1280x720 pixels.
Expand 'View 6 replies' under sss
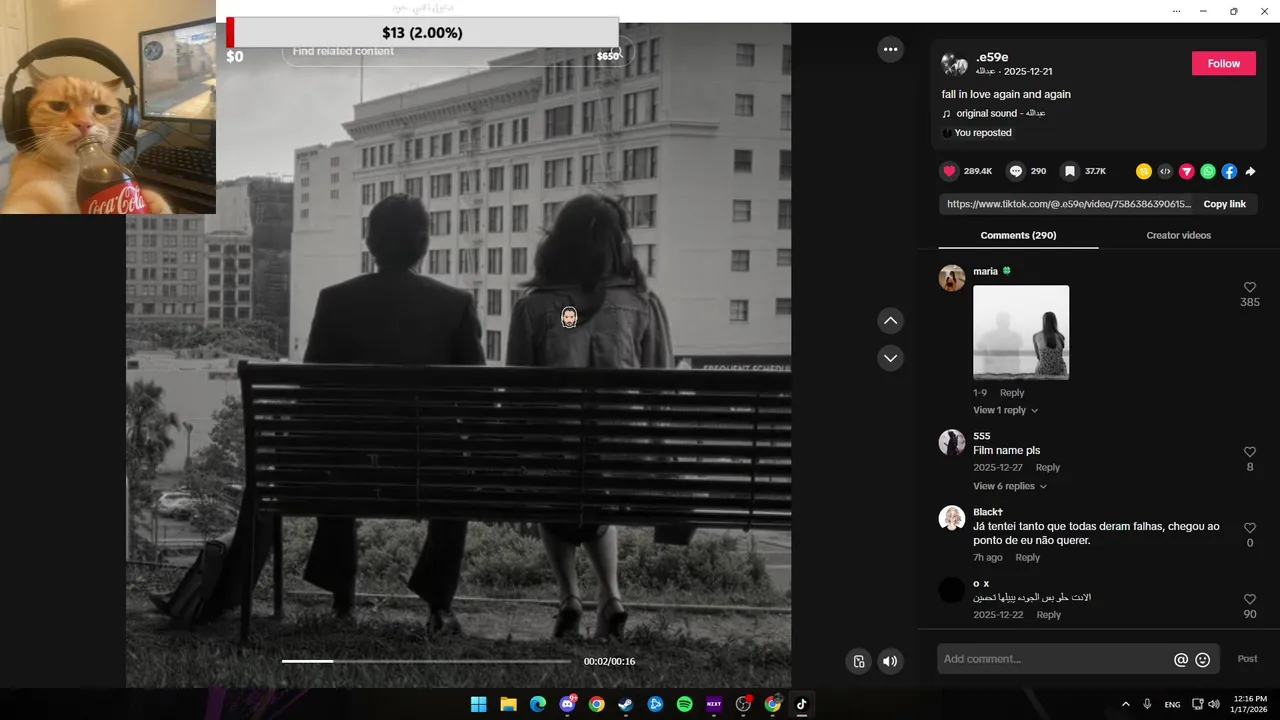1010,486
